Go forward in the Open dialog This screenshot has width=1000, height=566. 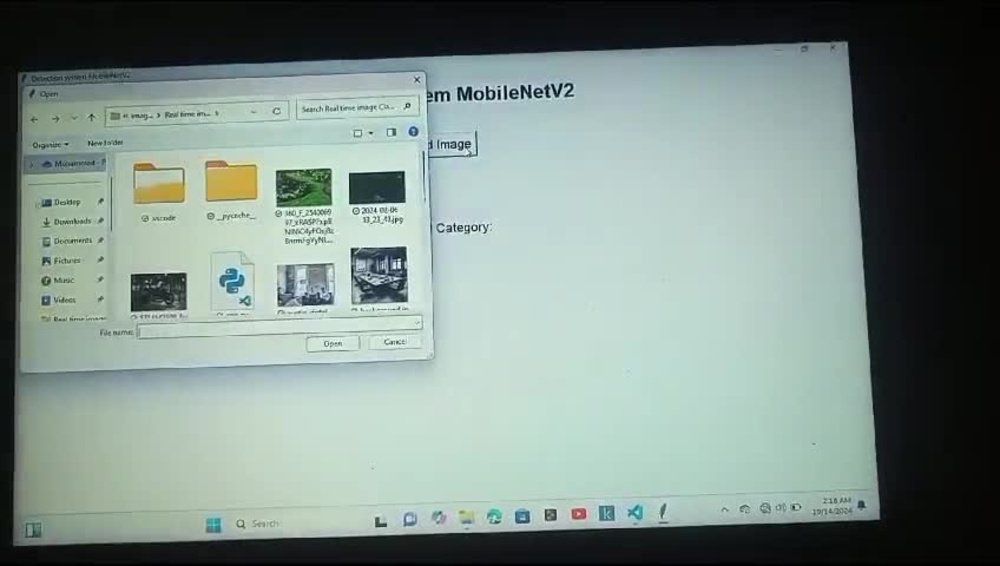[55, 119]
